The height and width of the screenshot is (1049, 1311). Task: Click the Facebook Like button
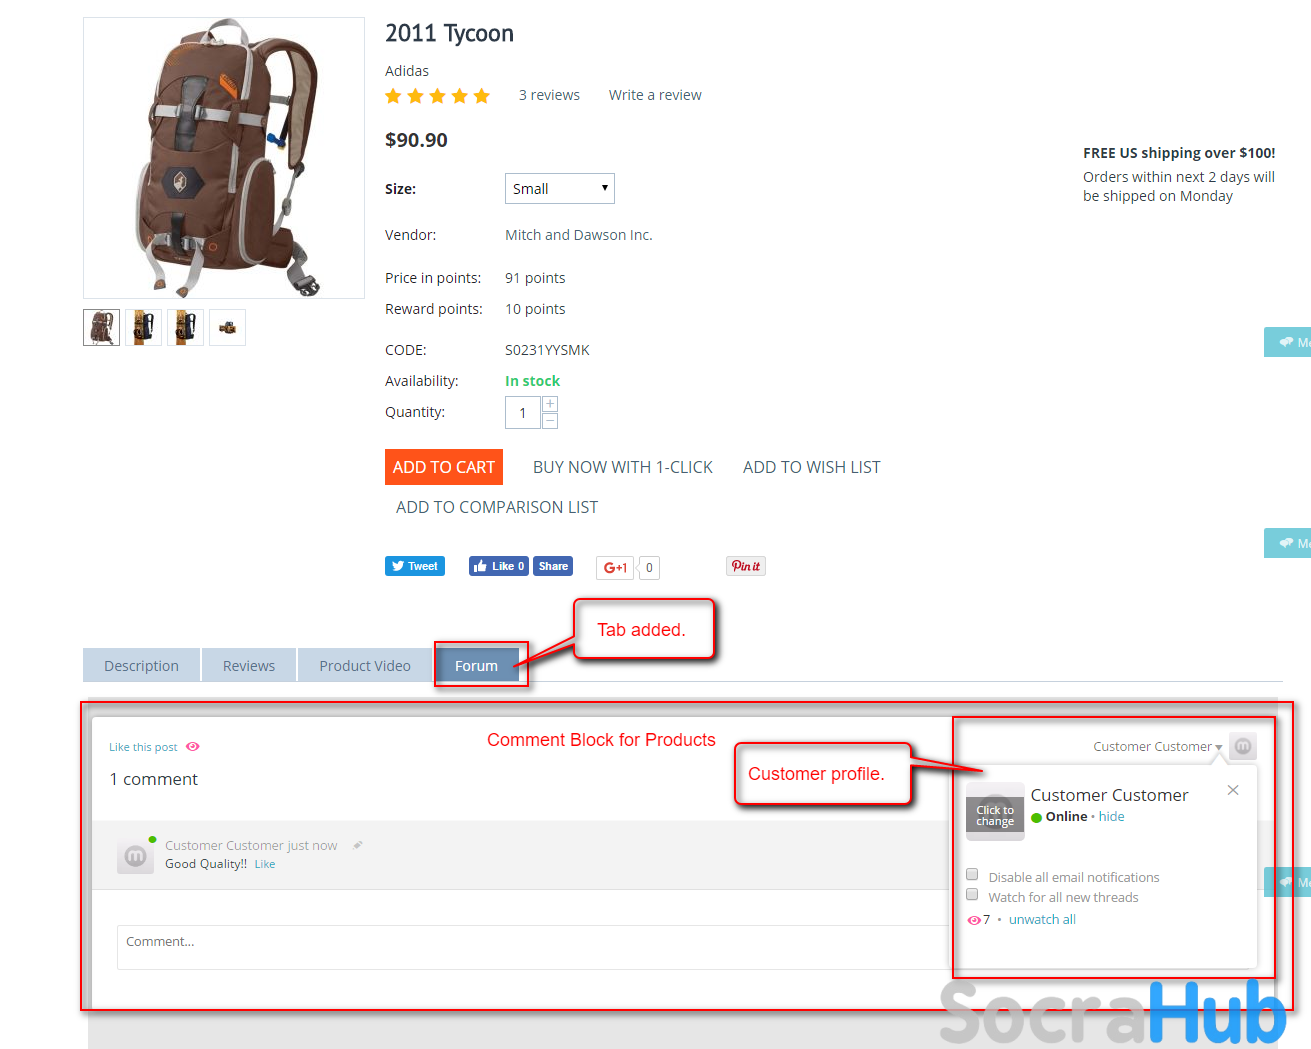[499, 566]
